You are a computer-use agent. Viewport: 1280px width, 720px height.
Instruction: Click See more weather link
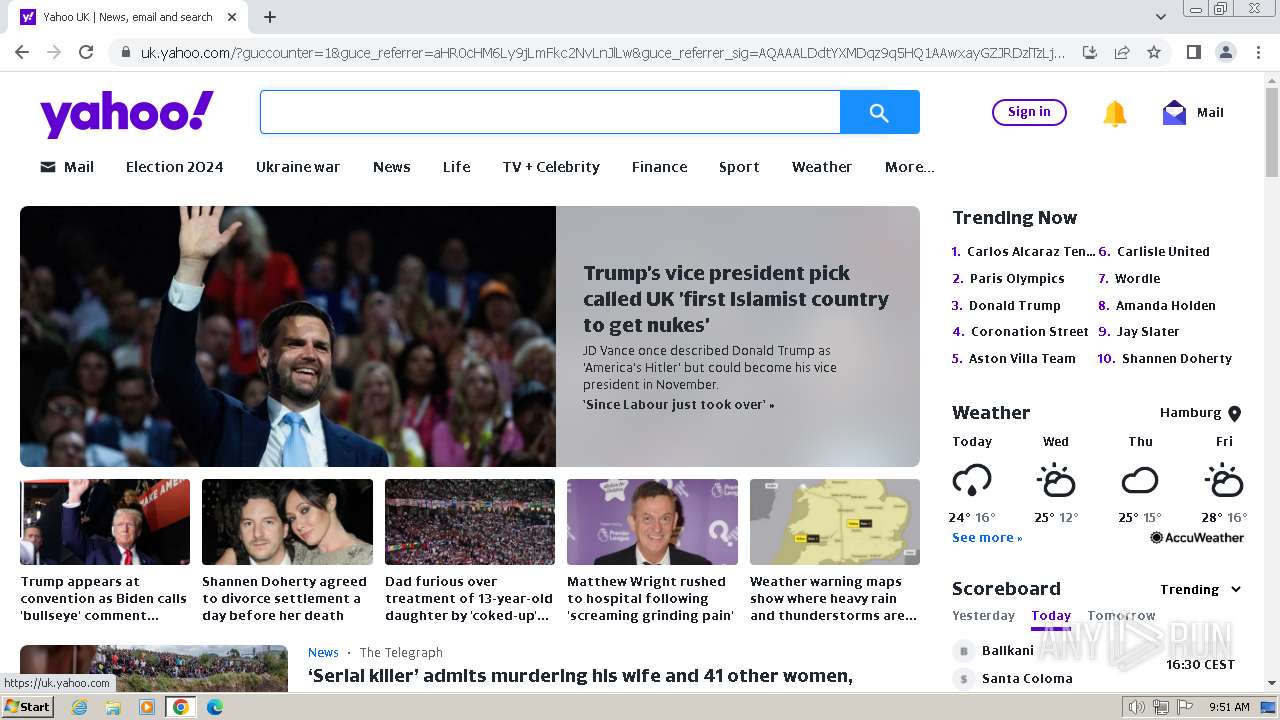click(x=987, y=538)
